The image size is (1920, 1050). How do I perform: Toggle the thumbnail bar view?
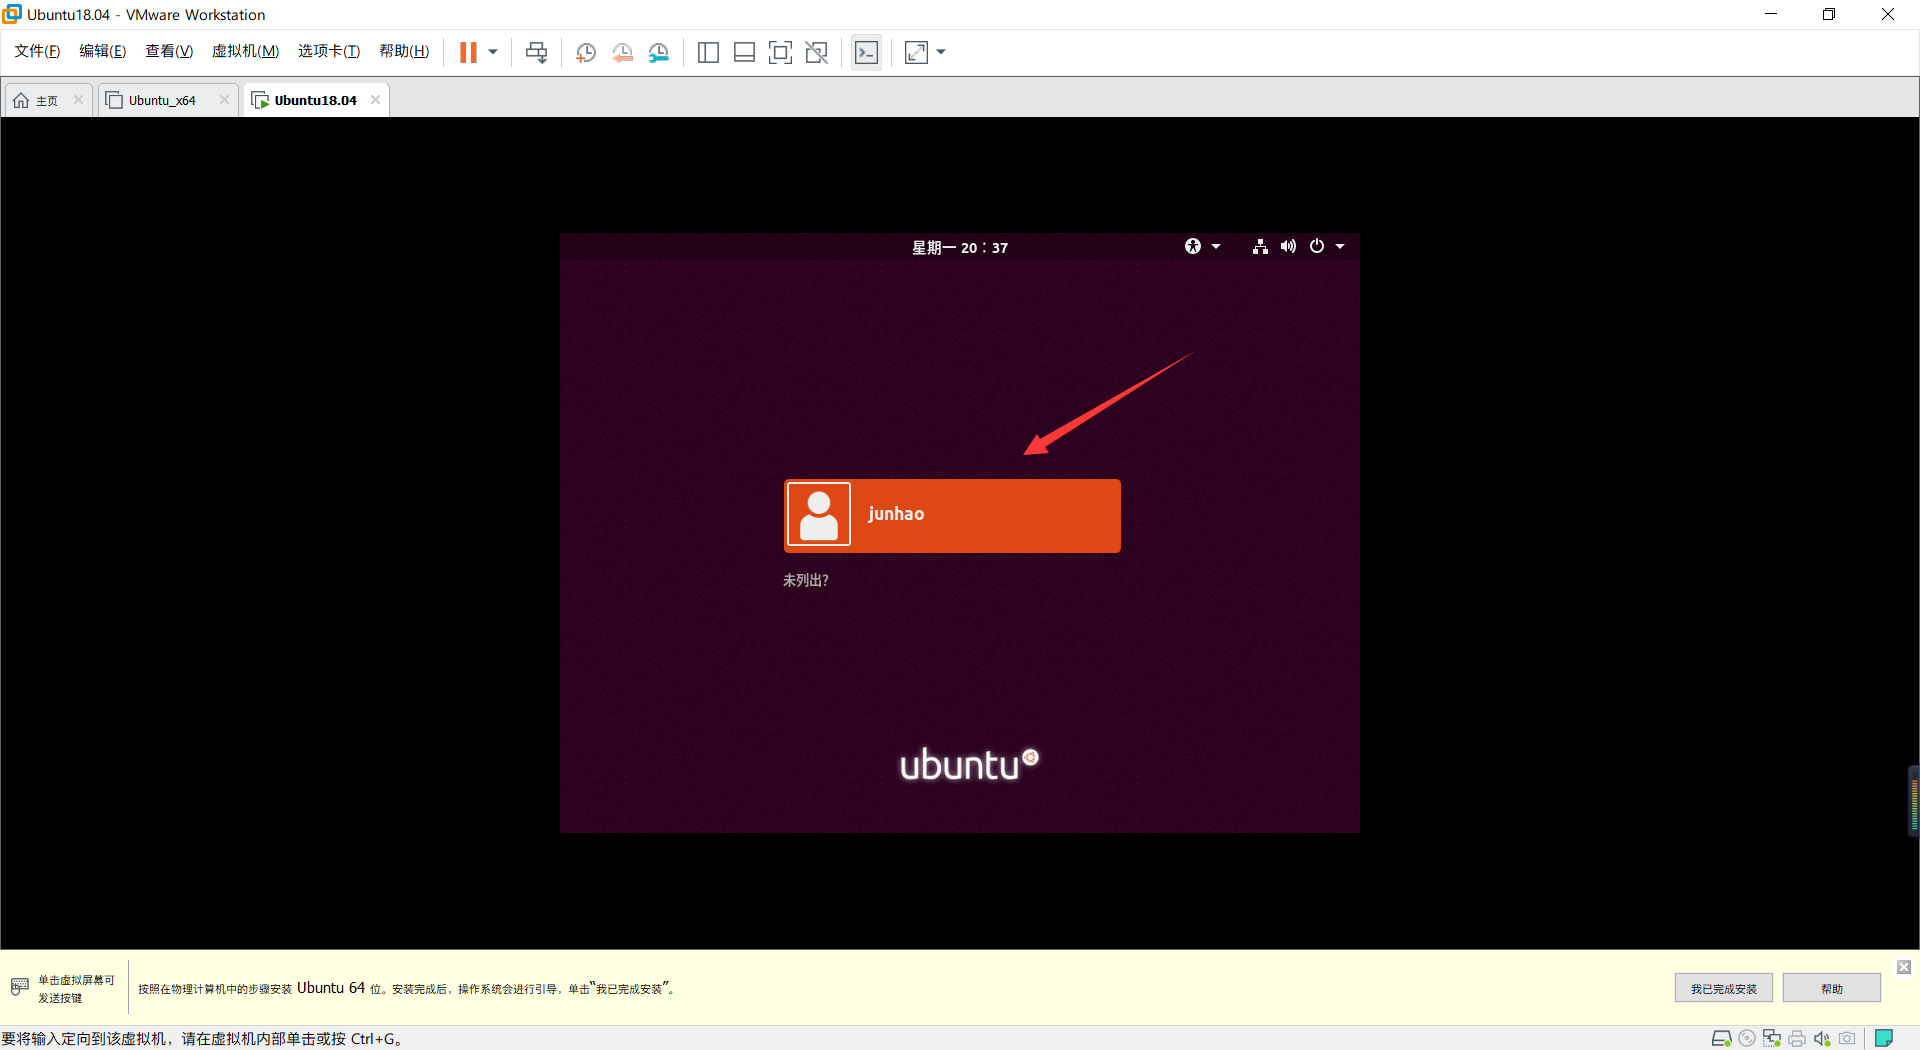tap(744, 52)
